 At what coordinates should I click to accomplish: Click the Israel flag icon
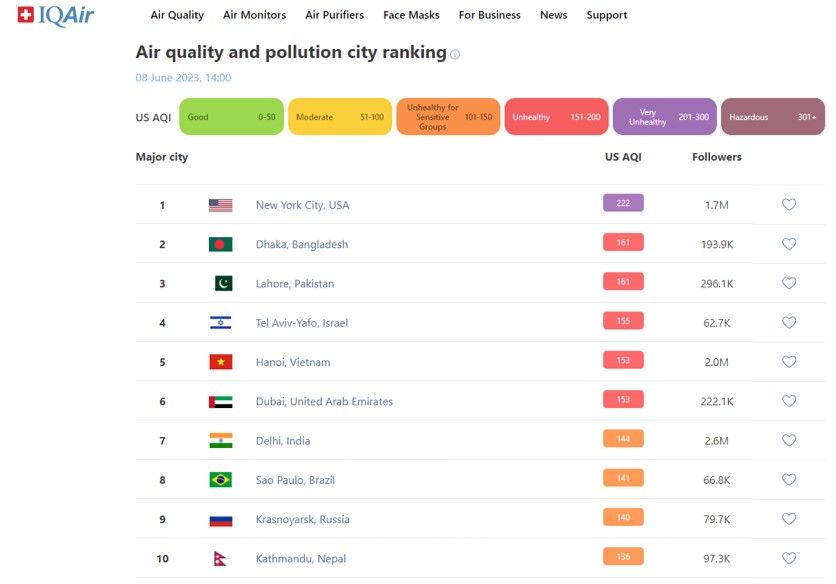point(220,323)
